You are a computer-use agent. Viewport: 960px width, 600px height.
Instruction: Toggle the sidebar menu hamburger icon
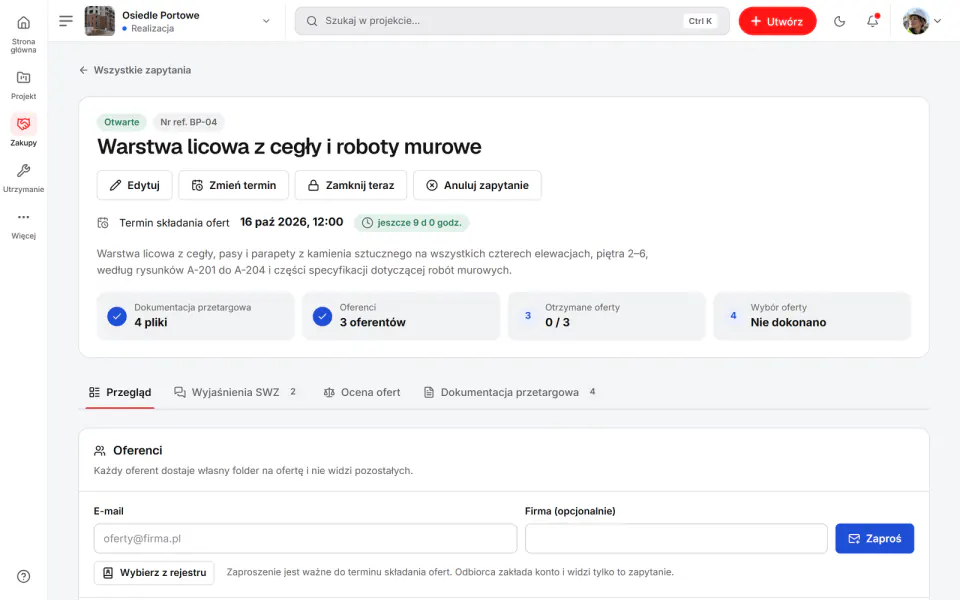(x=66, y=21)
